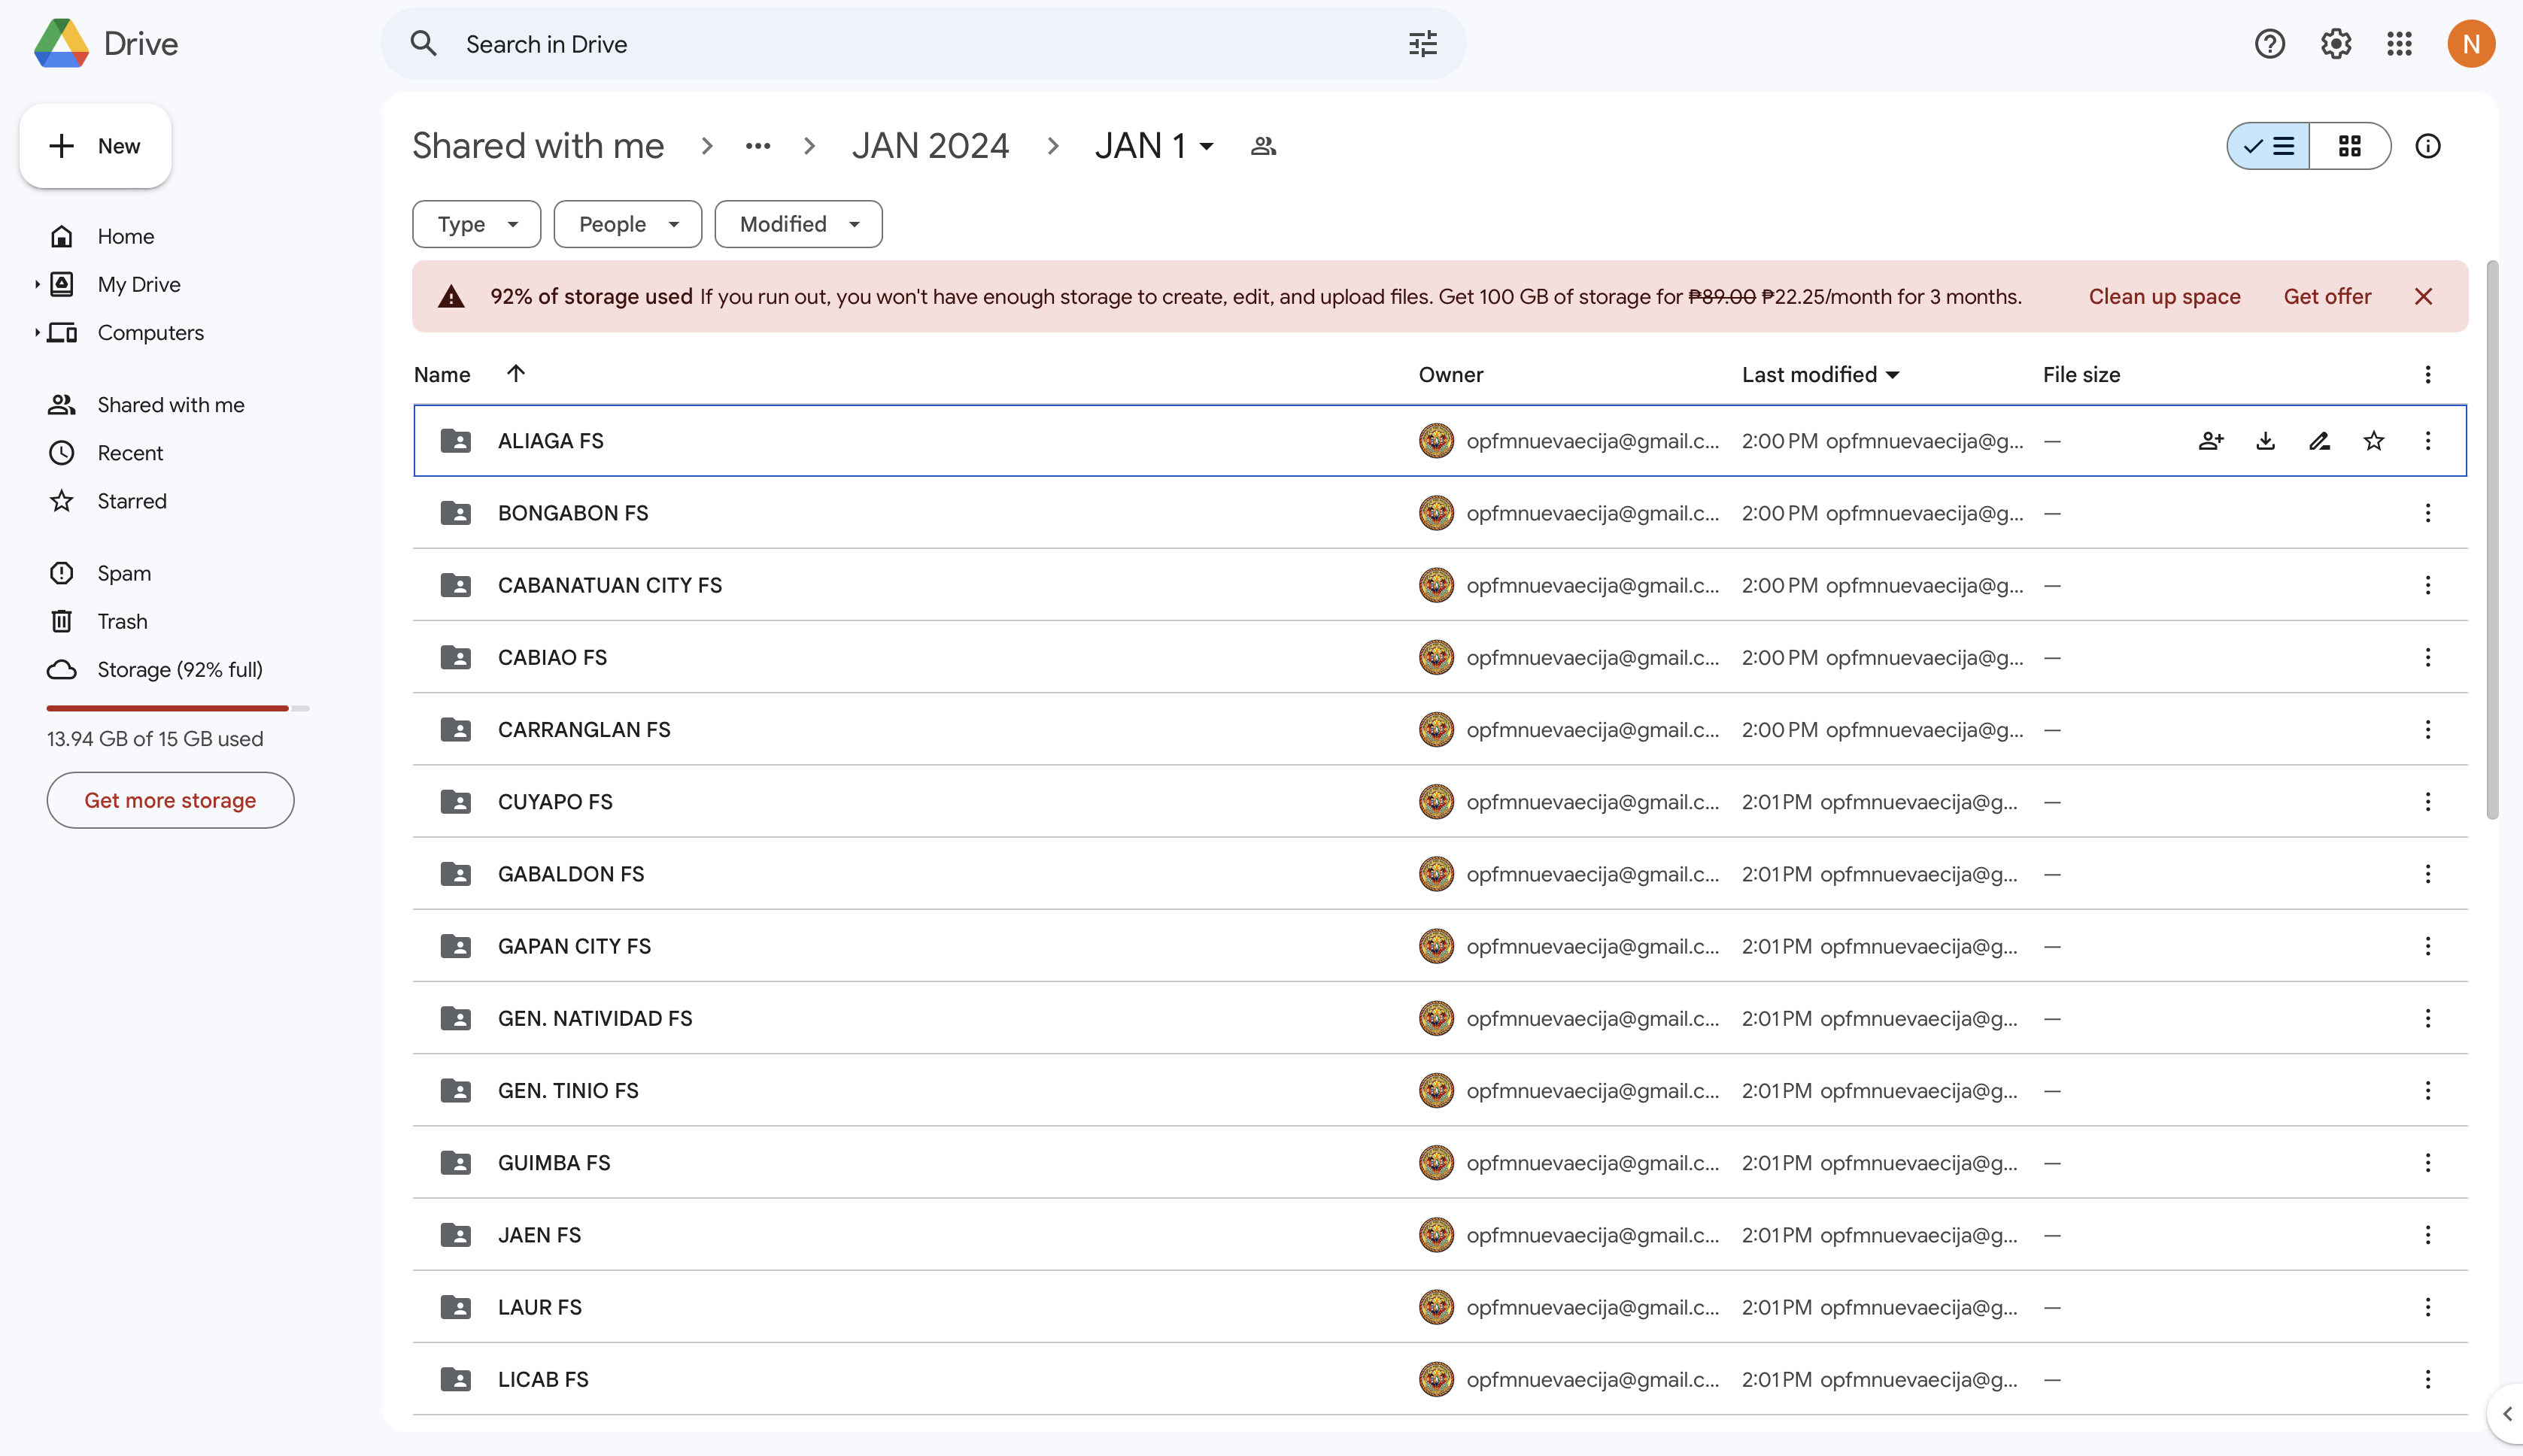Image resolution: width=2523 pixels, height=1456 pixels.
Task: Rename the ALIAGA FS folder
Action: [x=2319, y=441]
